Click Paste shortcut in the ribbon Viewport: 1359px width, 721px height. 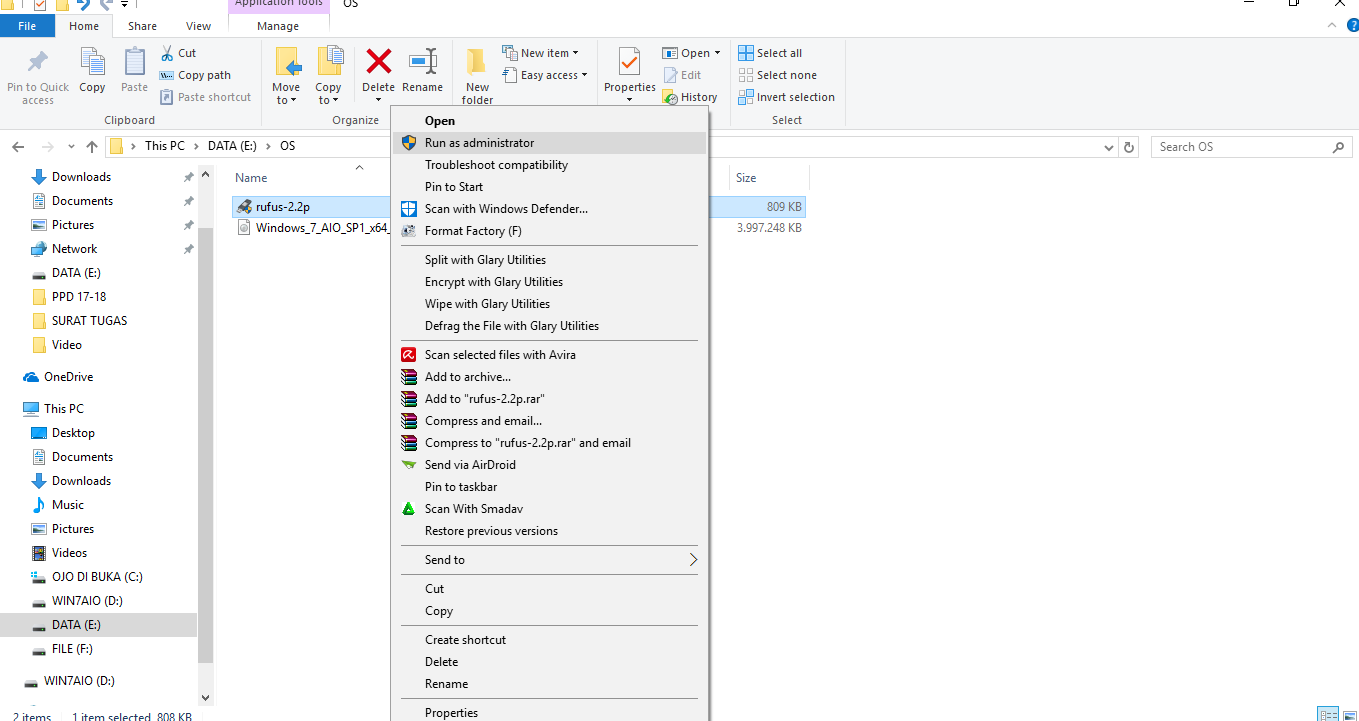pos(205,97)
